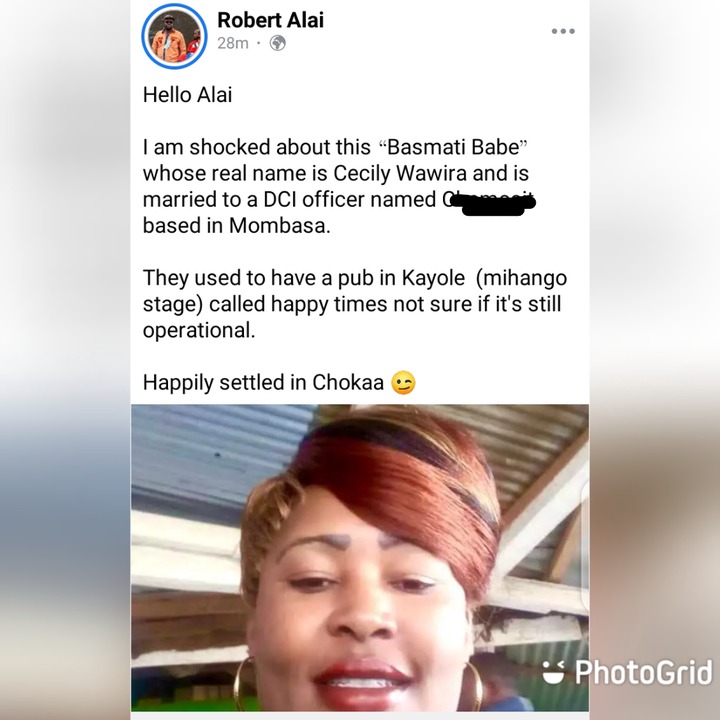Viewport: 720px width, 720px height.
Task: Click the Robert Alai name link
Action: point(270,20)
